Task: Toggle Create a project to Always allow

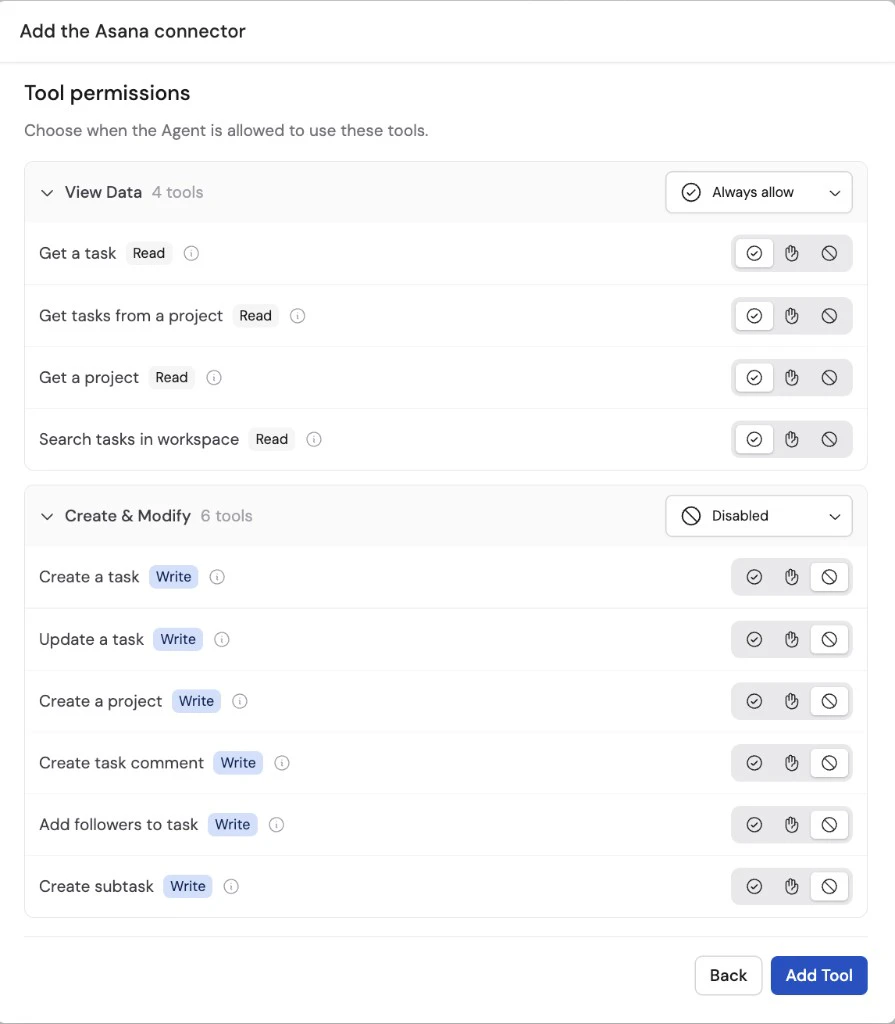Action: pyautogui.click(x=753, y=701)
